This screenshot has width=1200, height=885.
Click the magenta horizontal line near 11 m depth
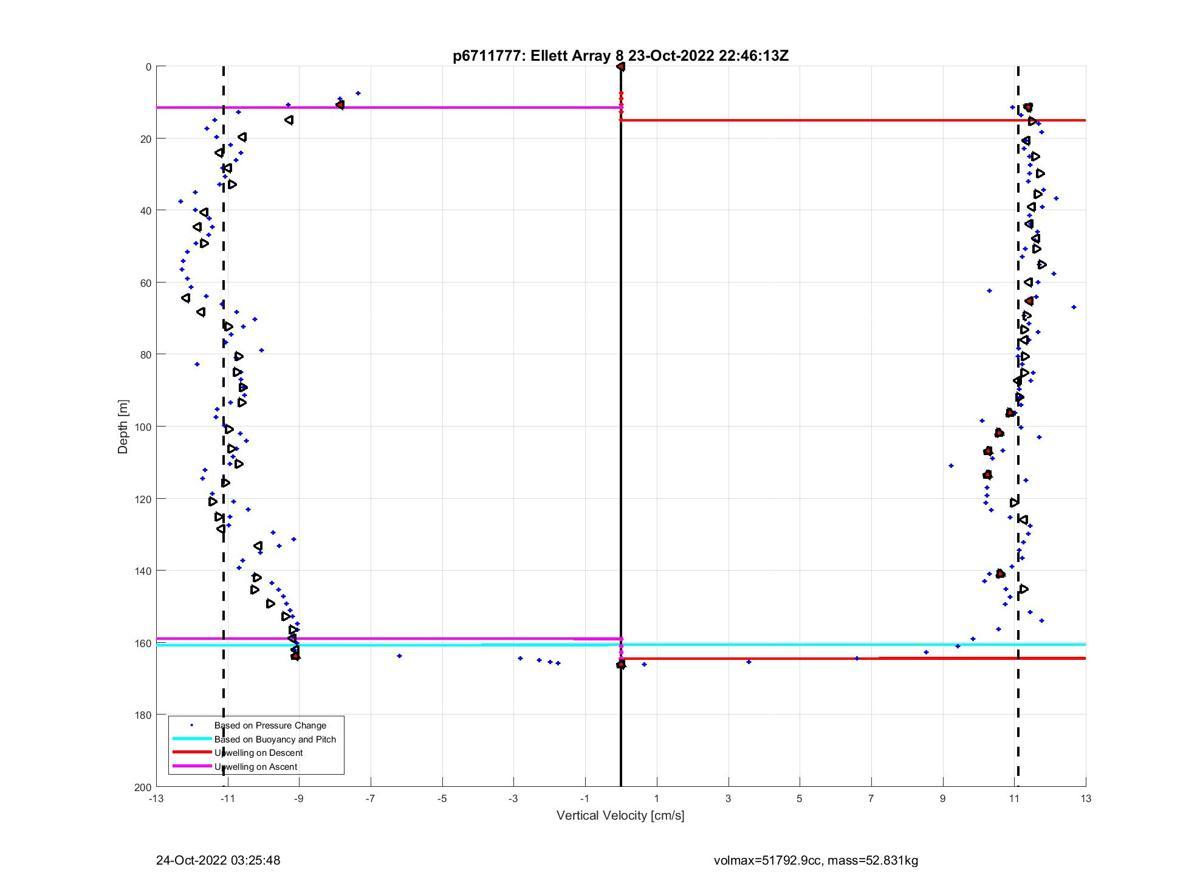tap(400, 107)
